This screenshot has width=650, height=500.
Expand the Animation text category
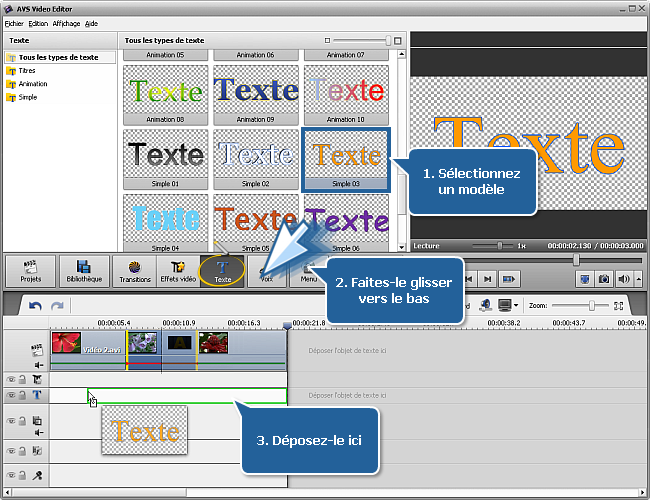point(32,84)
